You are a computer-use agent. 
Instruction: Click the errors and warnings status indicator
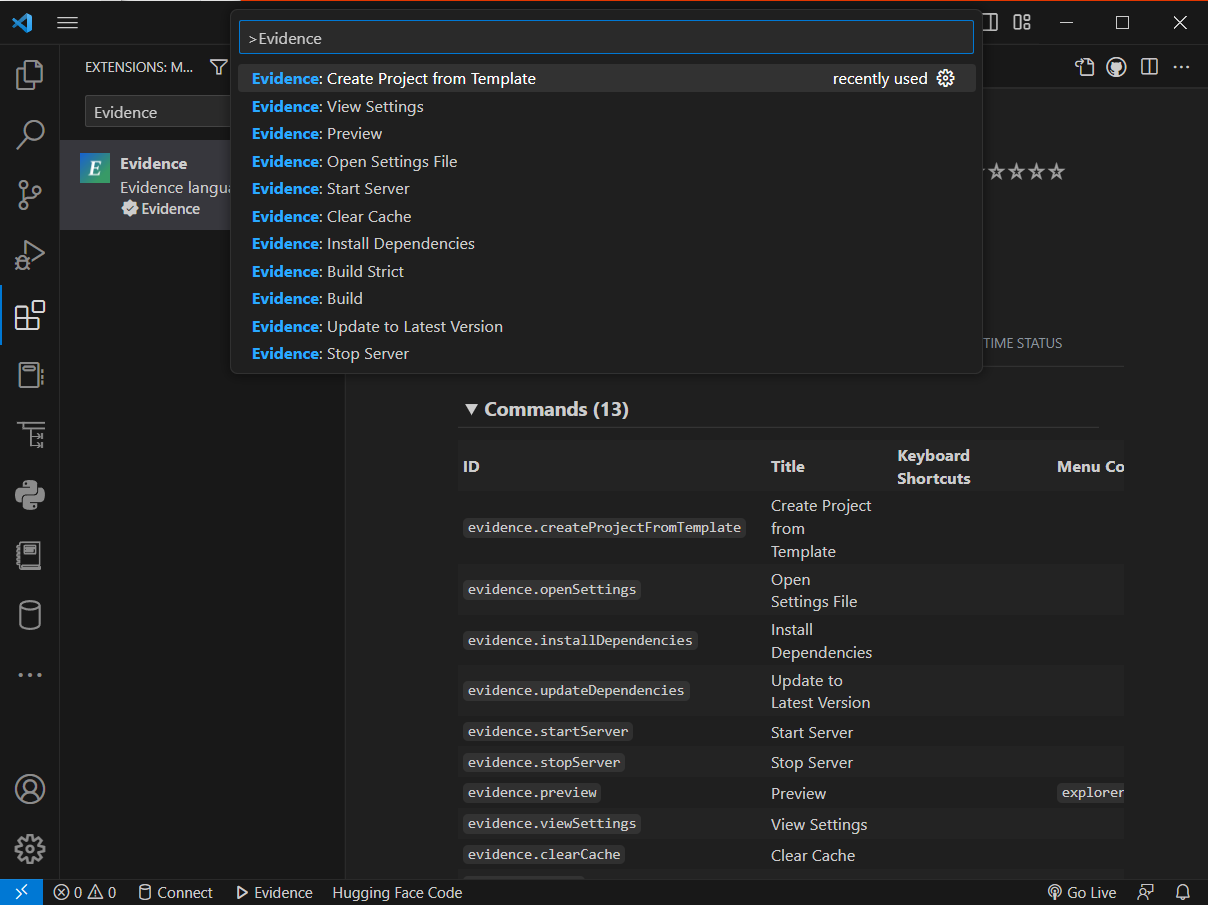tap(85, 892)
